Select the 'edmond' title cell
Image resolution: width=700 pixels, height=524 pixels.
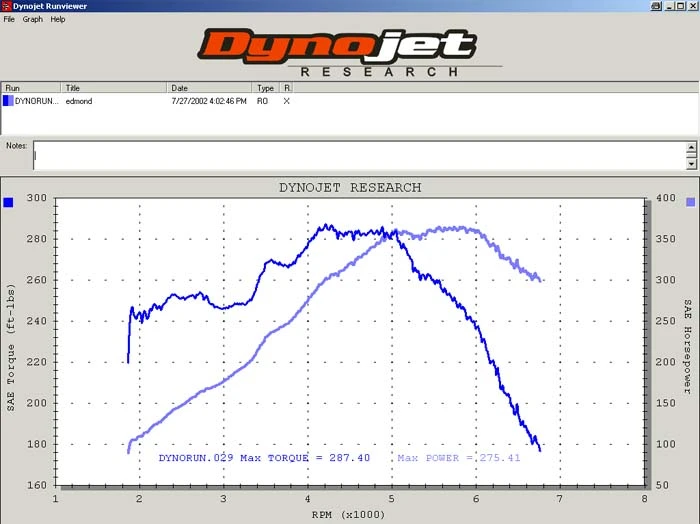(x=79, y=101)
